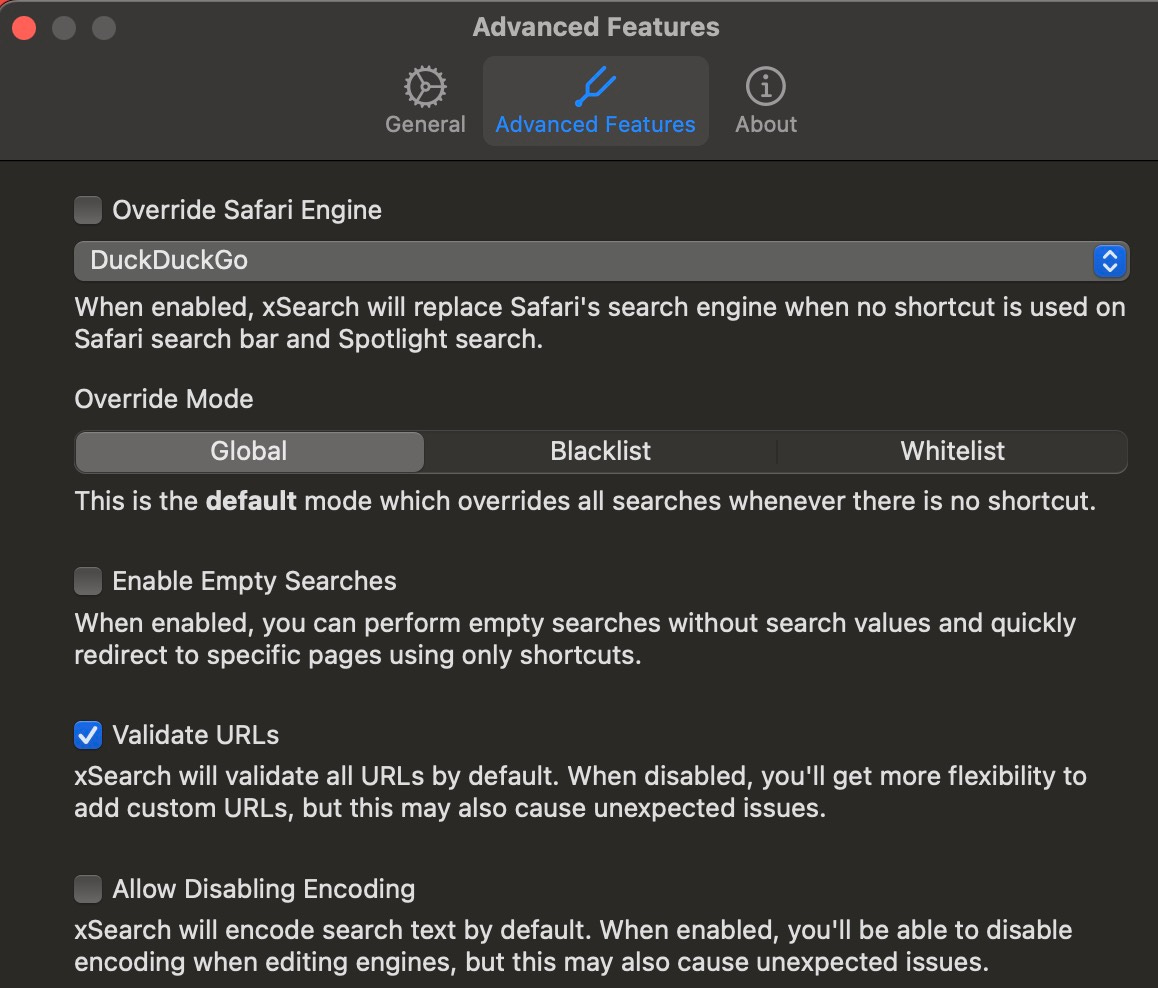Click the 'This is the default mode' description
The width and height of the screenshot is (1158, 988).
[585, 501]
